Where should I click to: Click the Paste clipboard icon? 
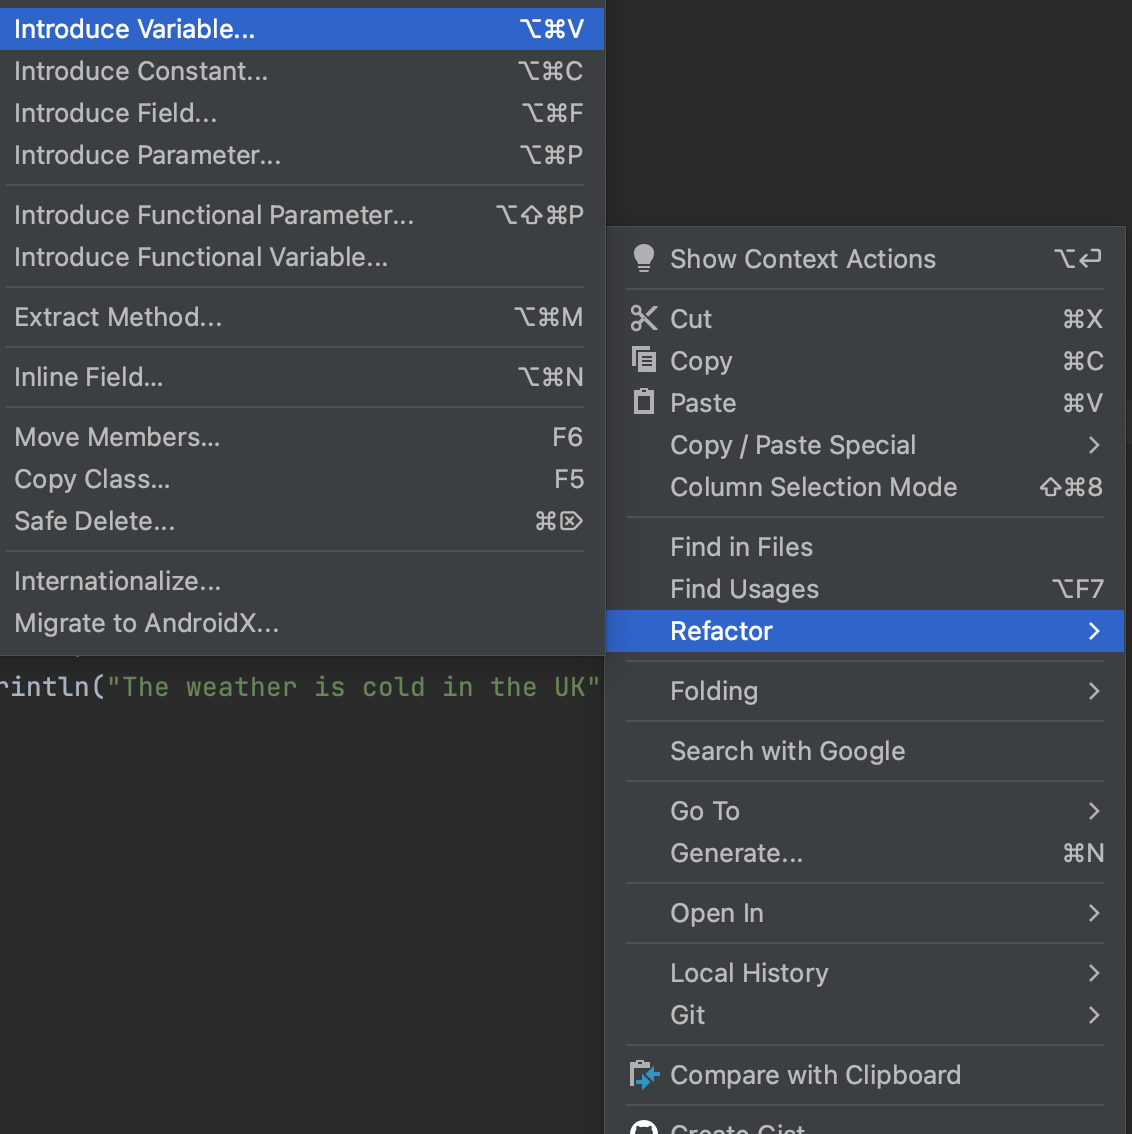pyautogui.click(x=644, y=402)
